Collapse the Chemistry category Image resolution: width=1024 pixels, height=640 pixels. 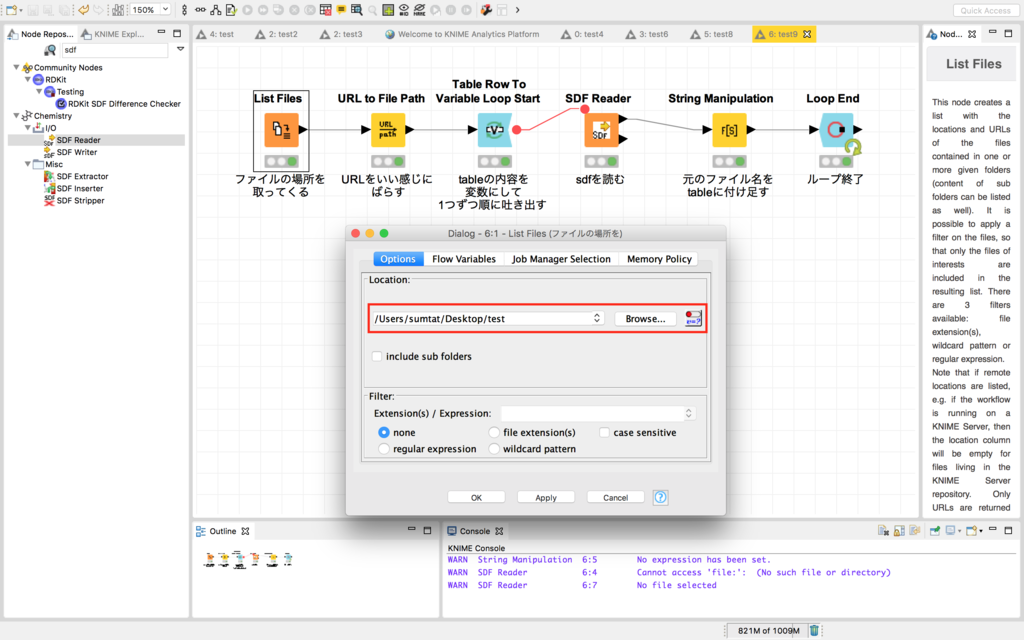pyautogui.click(x=16, y=116)
